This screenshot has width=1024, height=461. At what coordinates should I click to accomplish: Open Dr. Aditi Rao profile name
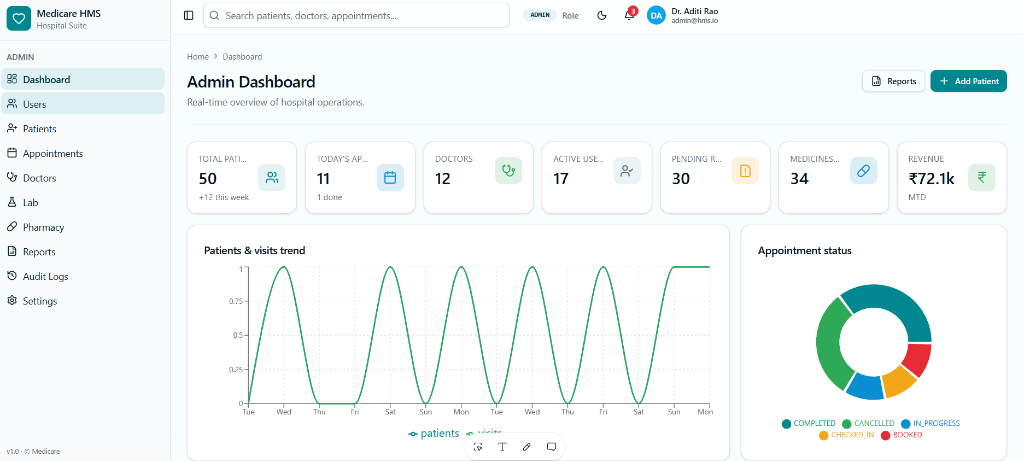(694, 11)
